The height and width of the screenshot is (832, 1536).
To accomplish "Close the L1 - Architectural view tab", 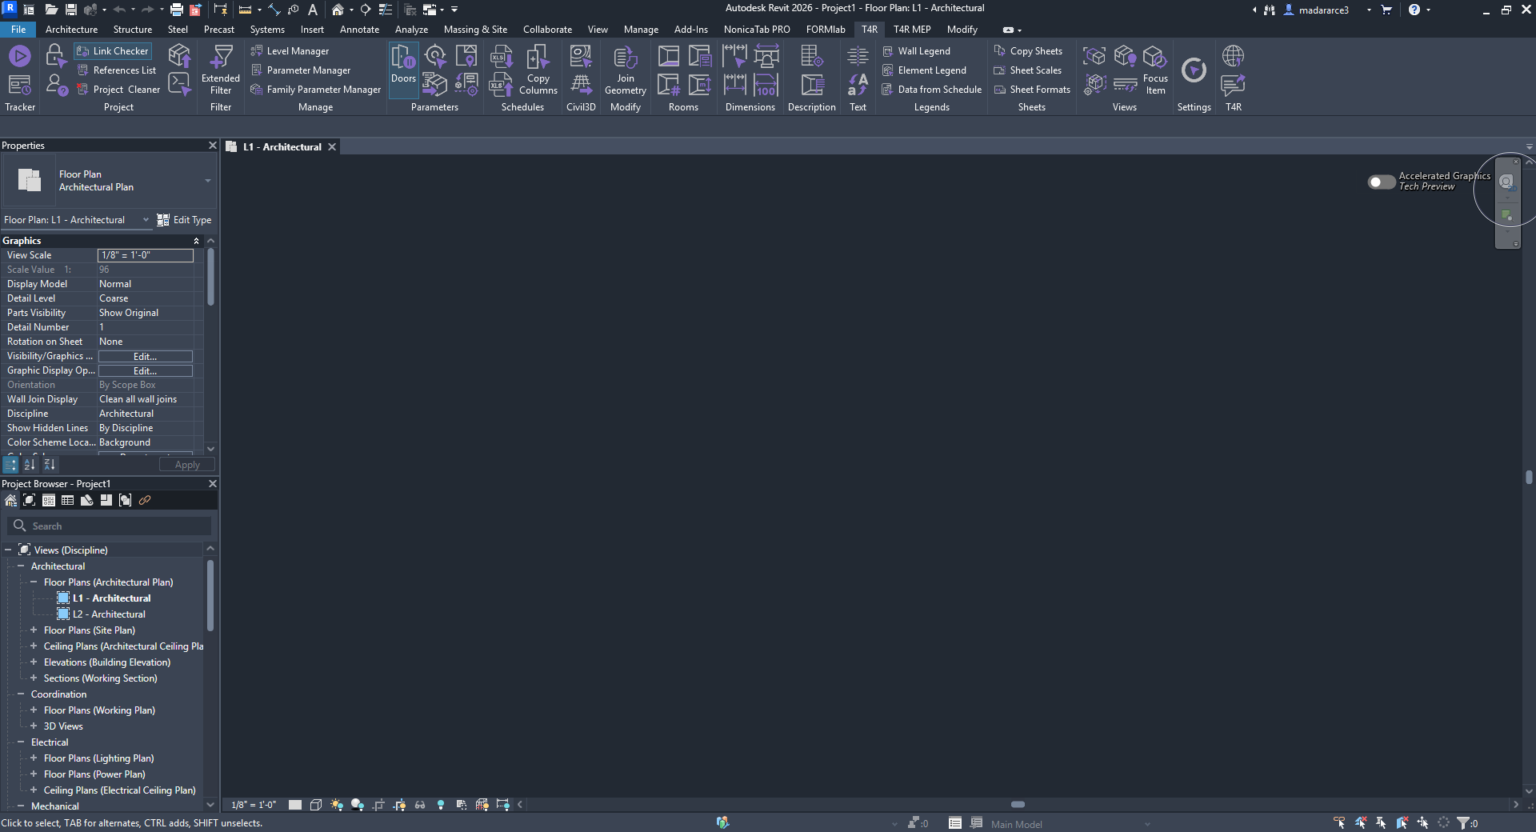I will pos(332,147).
